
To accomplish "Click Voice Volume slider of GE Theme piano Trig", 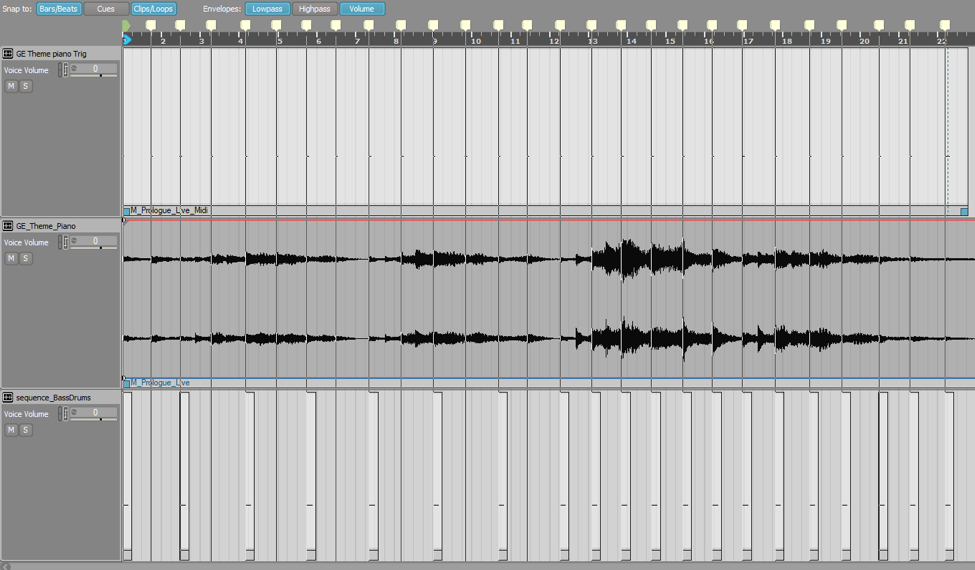I will tap(94, 75).
